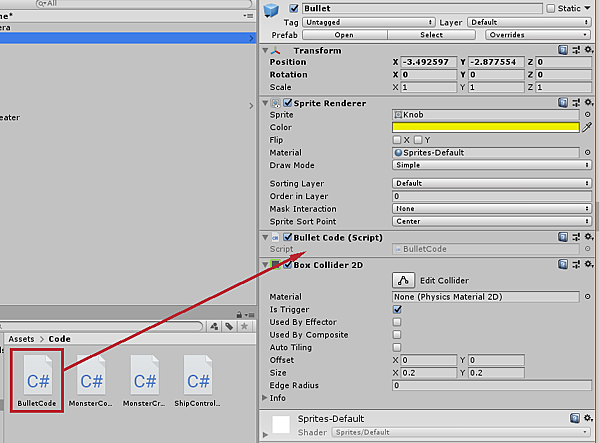
Task: Click the Search by Label tag icon
Action: coord(229,326)
